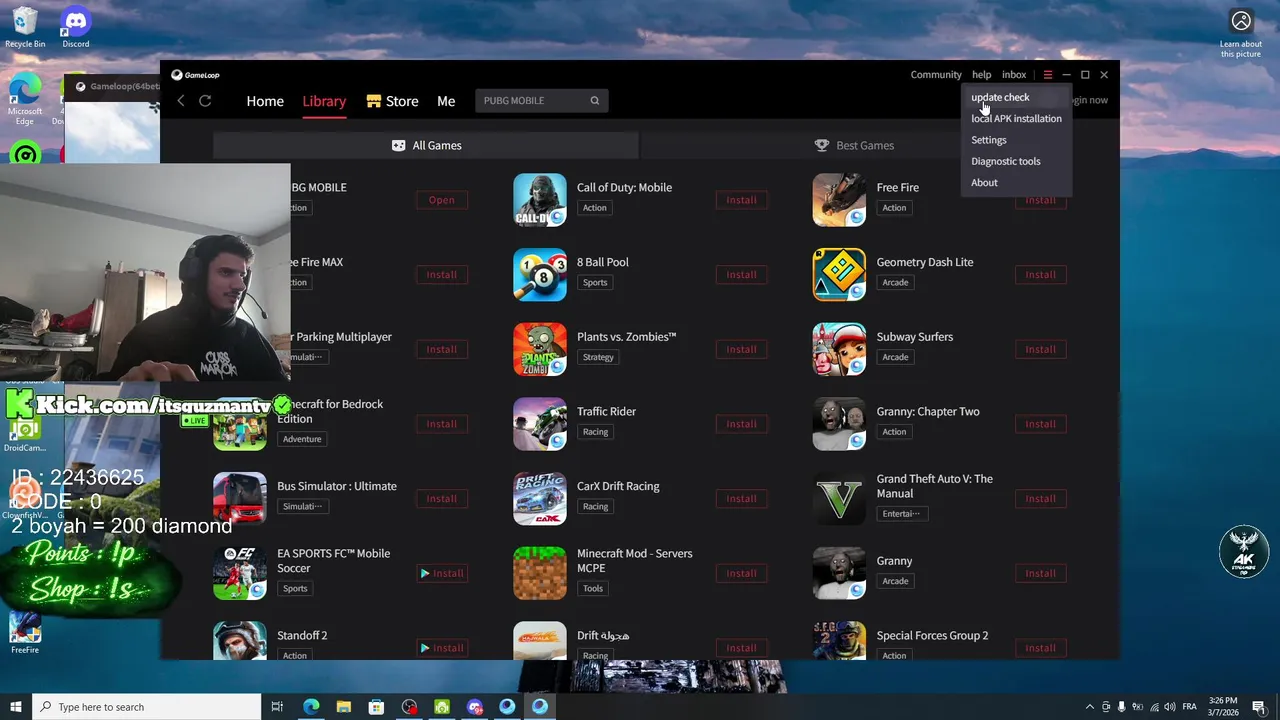Install Bus Simulator: Ultimate

pos(442,499)
